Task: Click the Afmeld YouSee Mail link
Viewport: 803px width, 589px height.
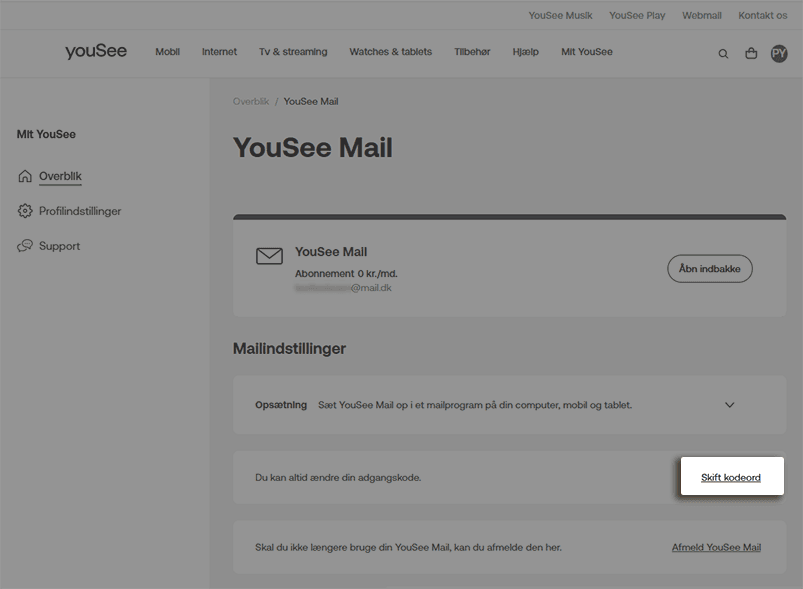Action: click(x=716, y=548)
